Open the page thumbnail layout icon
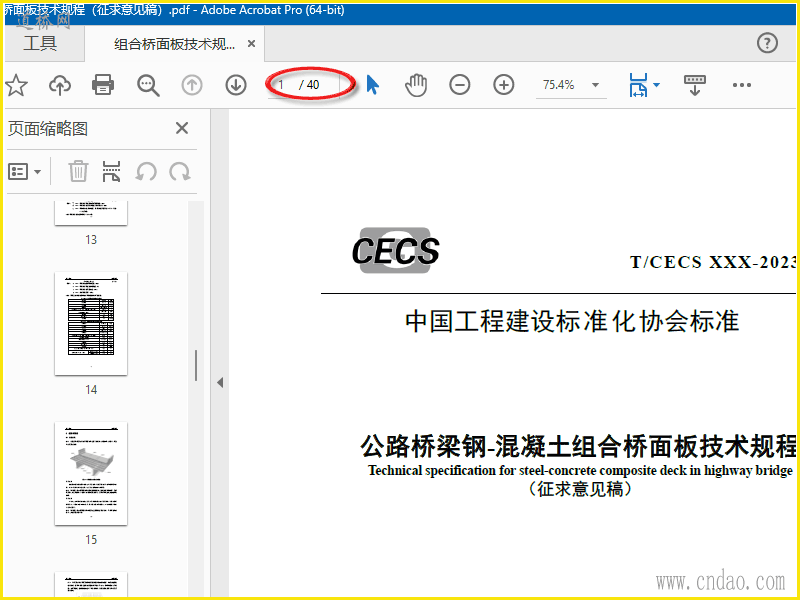Image resolution: width=800 pixels, height=600 pixels. 111,171
